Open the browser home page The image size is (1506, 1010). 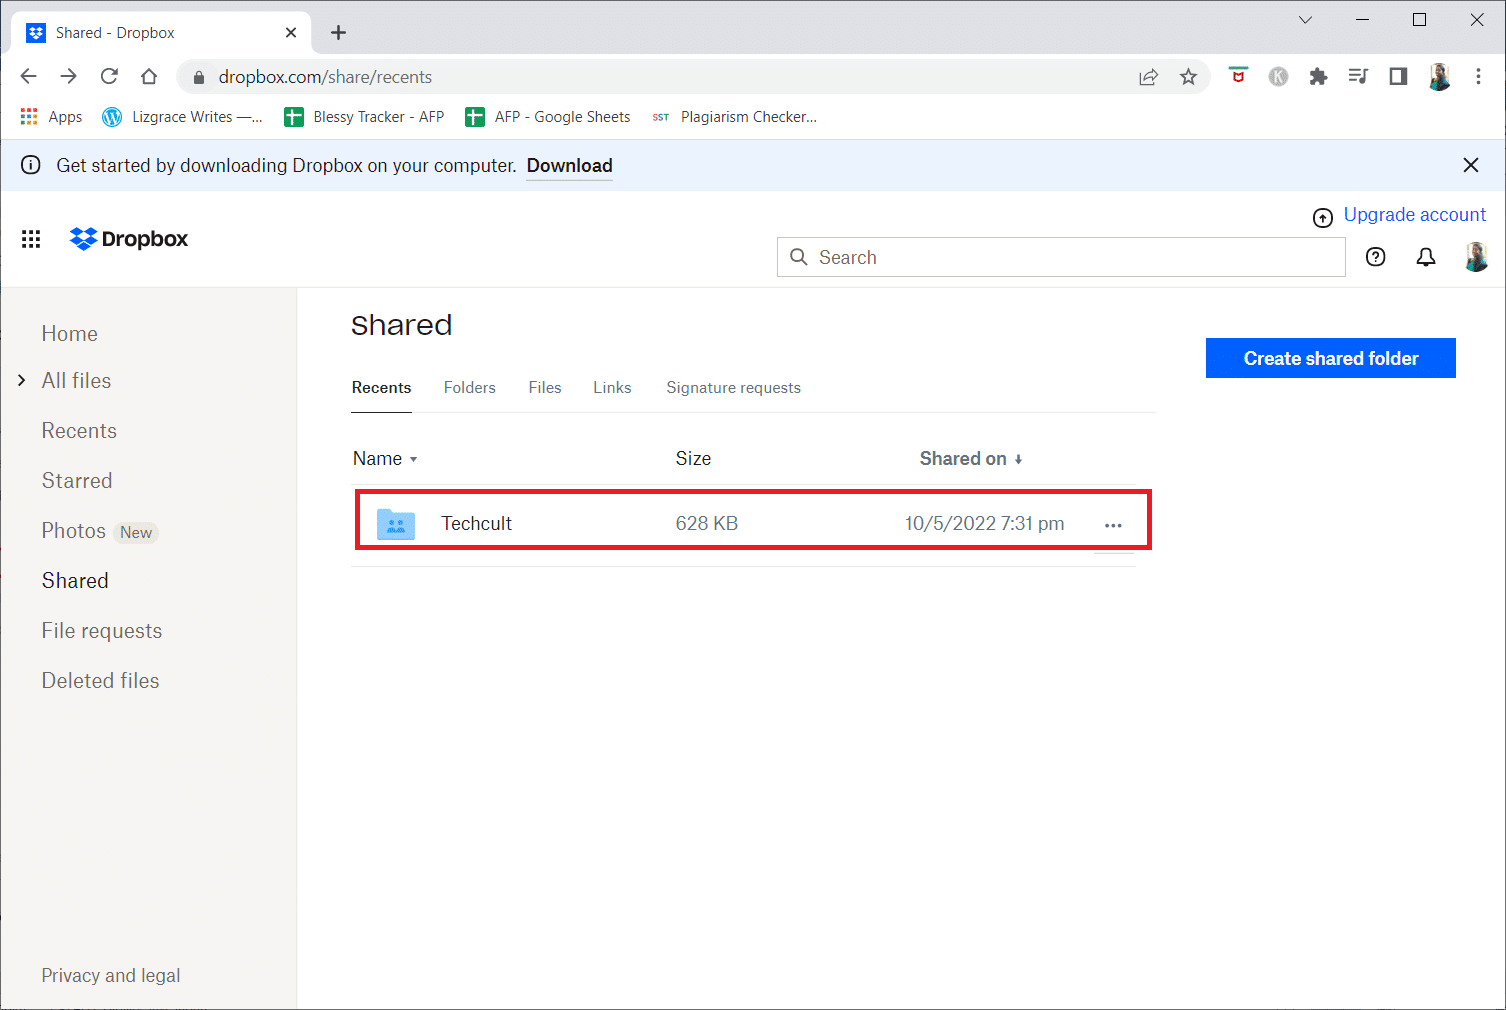149,77
